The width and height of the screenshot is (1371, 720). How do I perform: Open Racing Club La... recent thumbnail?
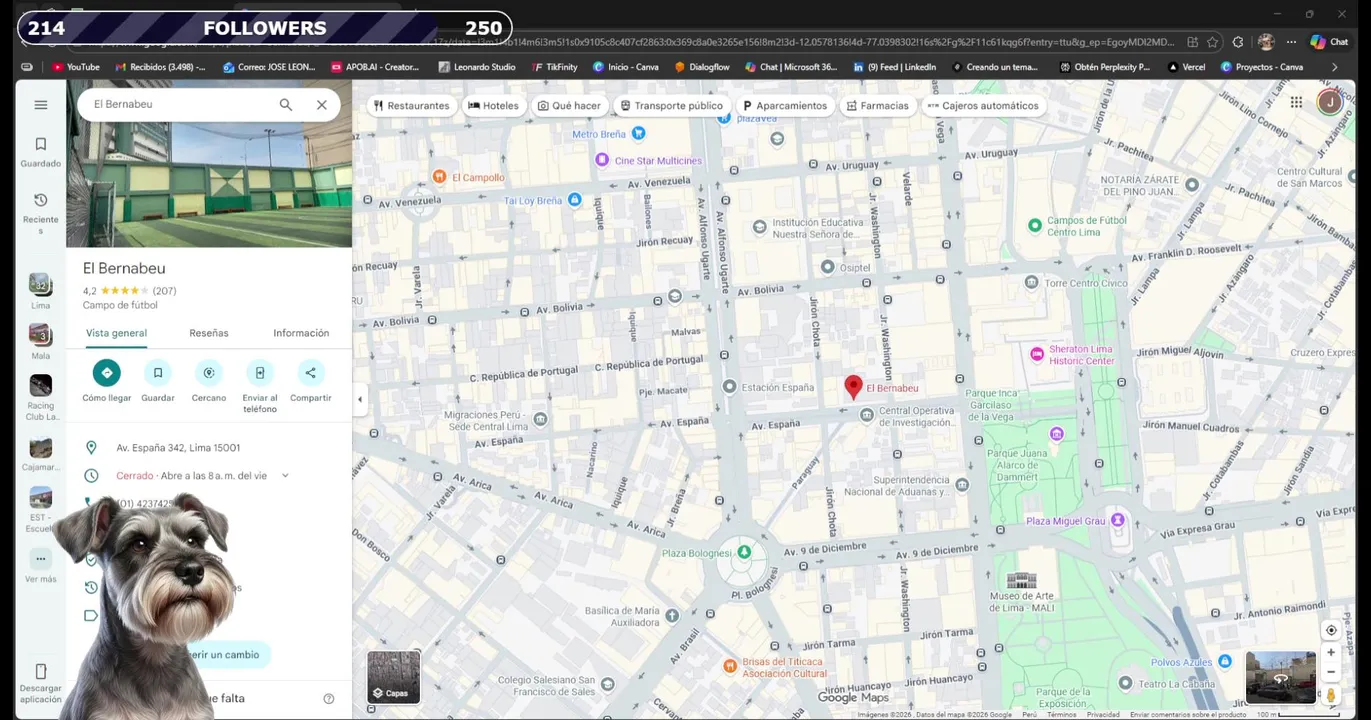point(40,385)
